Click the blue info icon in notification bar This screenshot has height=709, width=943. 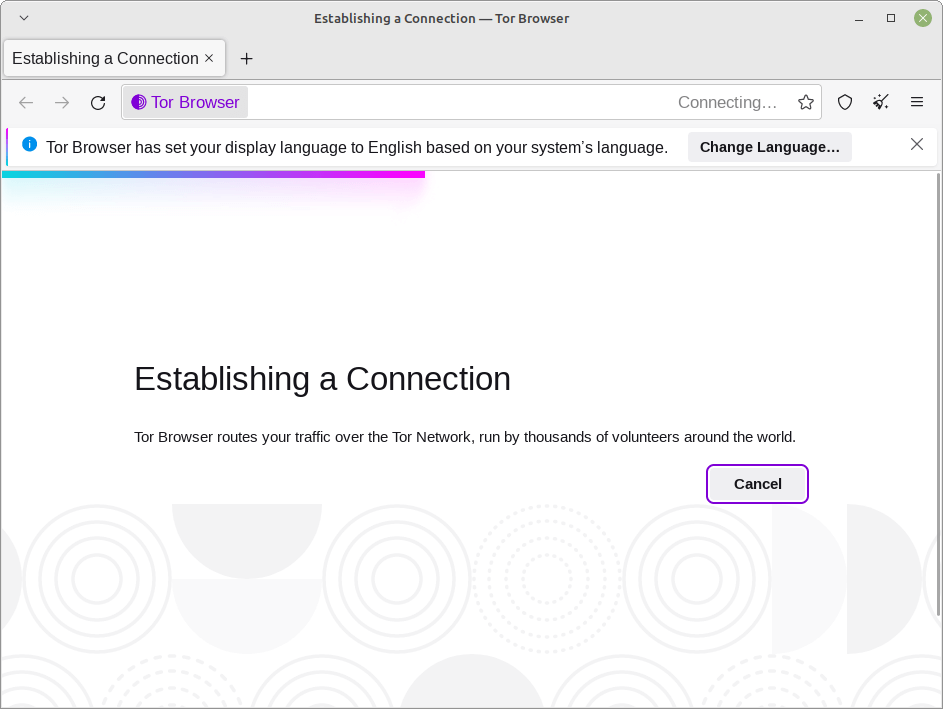[29, 144]
